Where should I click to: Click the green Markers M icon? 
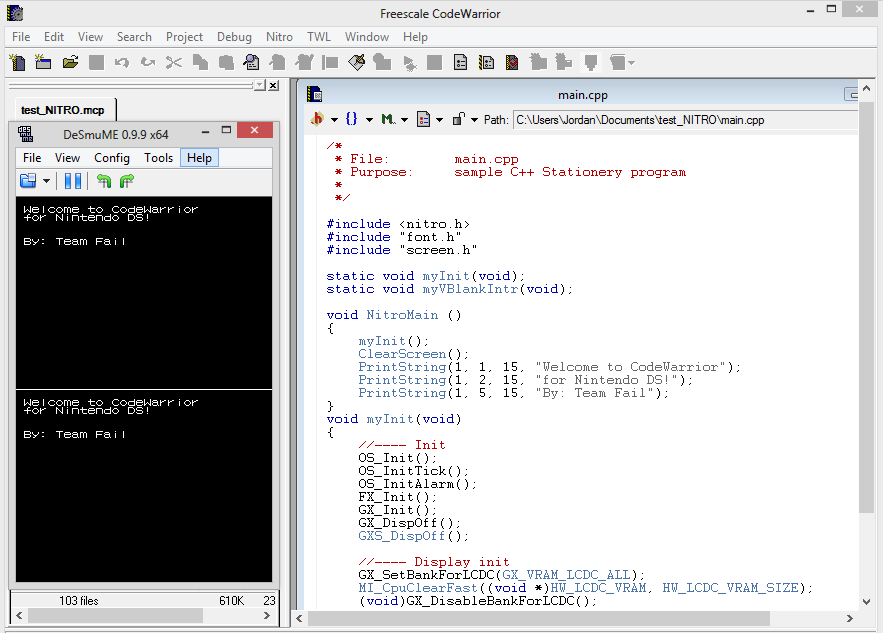pyautogui.click(x=387, y=119)
